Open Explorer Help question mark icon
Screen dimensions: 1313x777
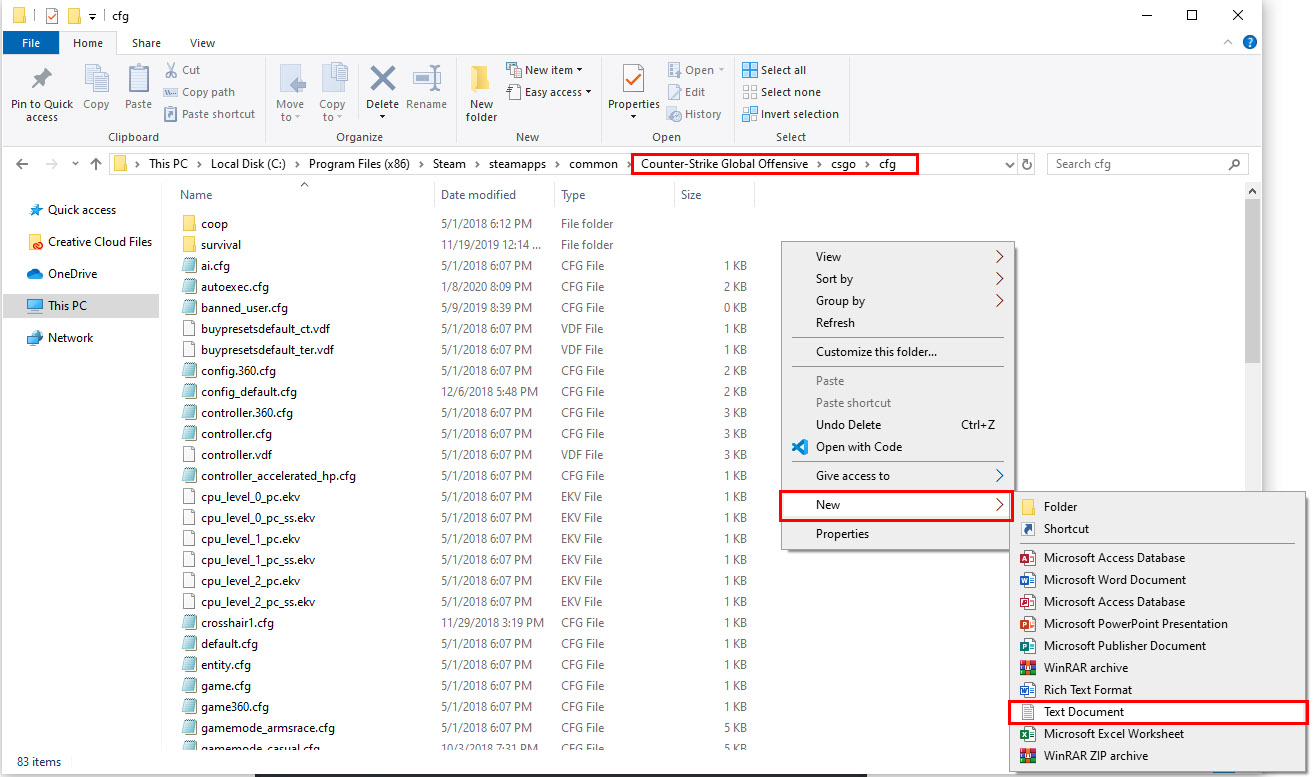pos(1250,43)
